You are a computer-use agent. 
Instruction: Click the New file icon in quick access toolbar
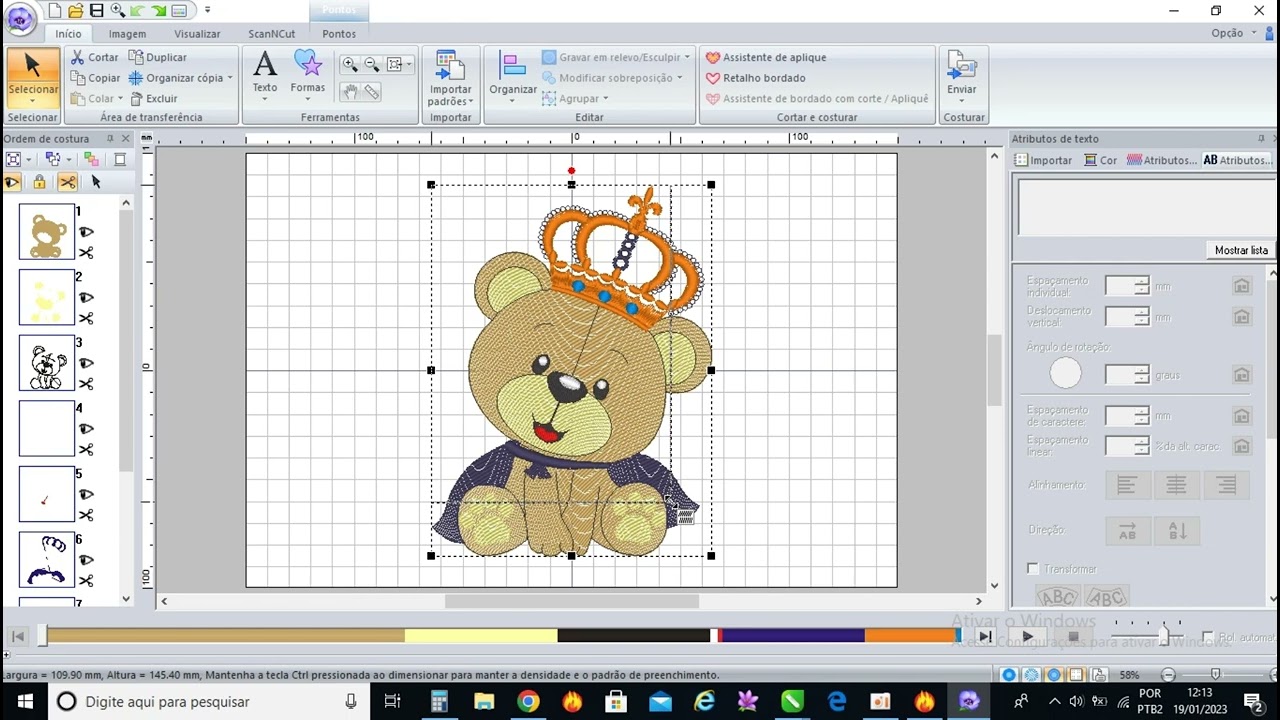coord(55,10)
